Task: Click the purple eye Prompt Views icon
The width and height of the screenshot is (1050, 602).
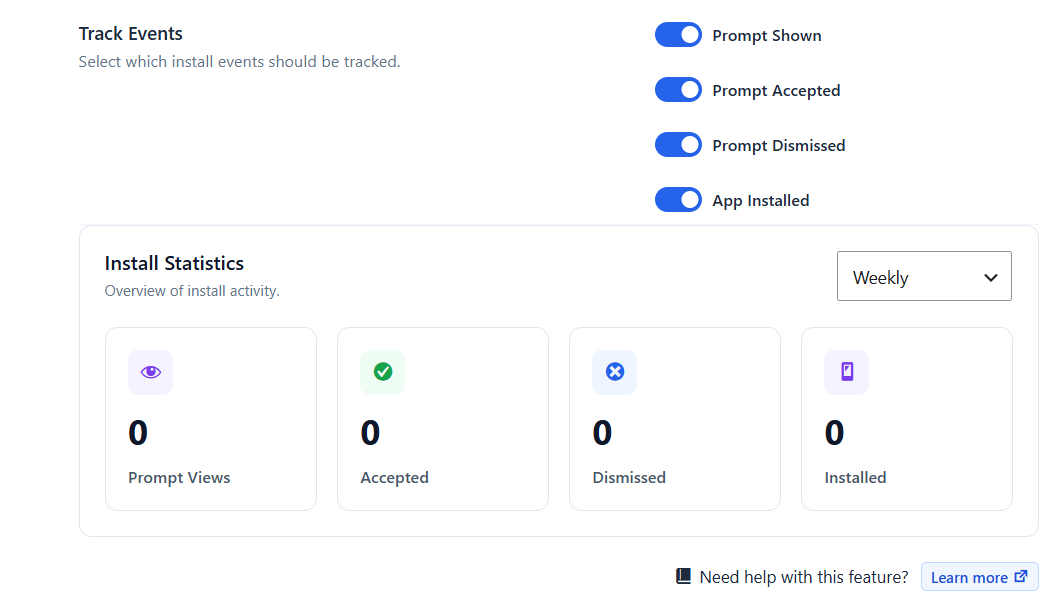Action: tap(151, 372)
